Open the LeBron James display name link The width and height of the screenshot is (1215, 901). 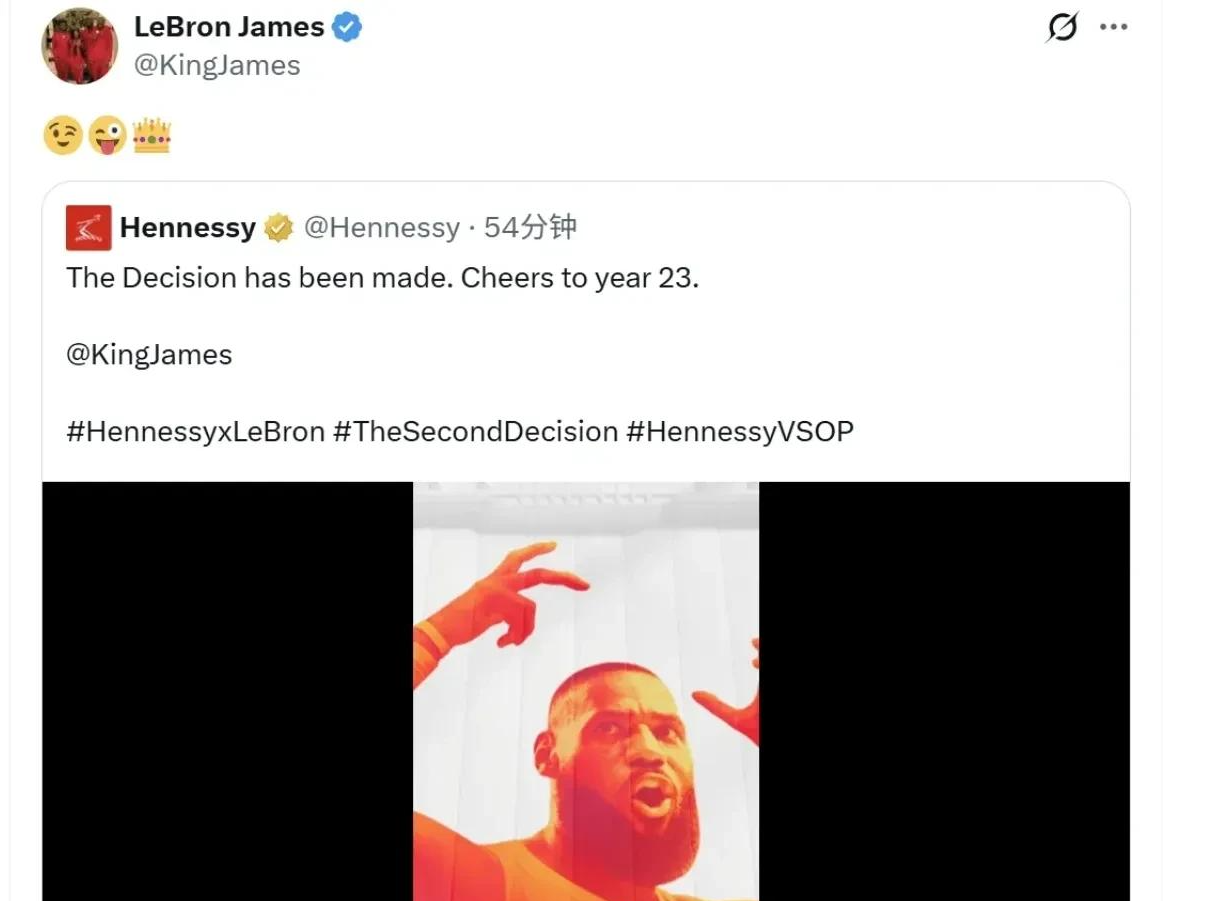pos(229,27)
